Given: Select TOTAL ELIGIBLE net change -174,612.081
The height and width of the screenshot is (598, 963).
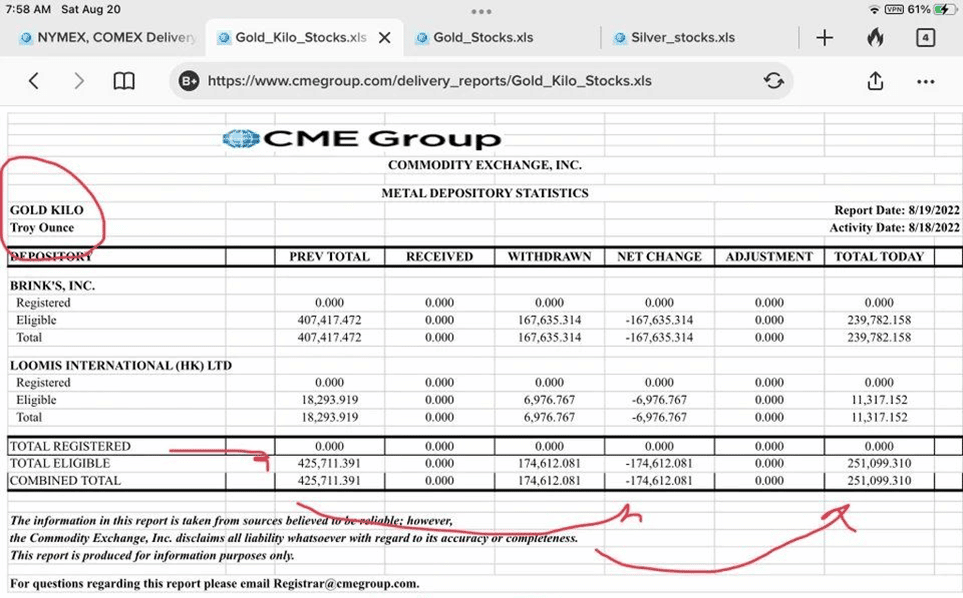Looking at the screenshot, I should [659, 464].
